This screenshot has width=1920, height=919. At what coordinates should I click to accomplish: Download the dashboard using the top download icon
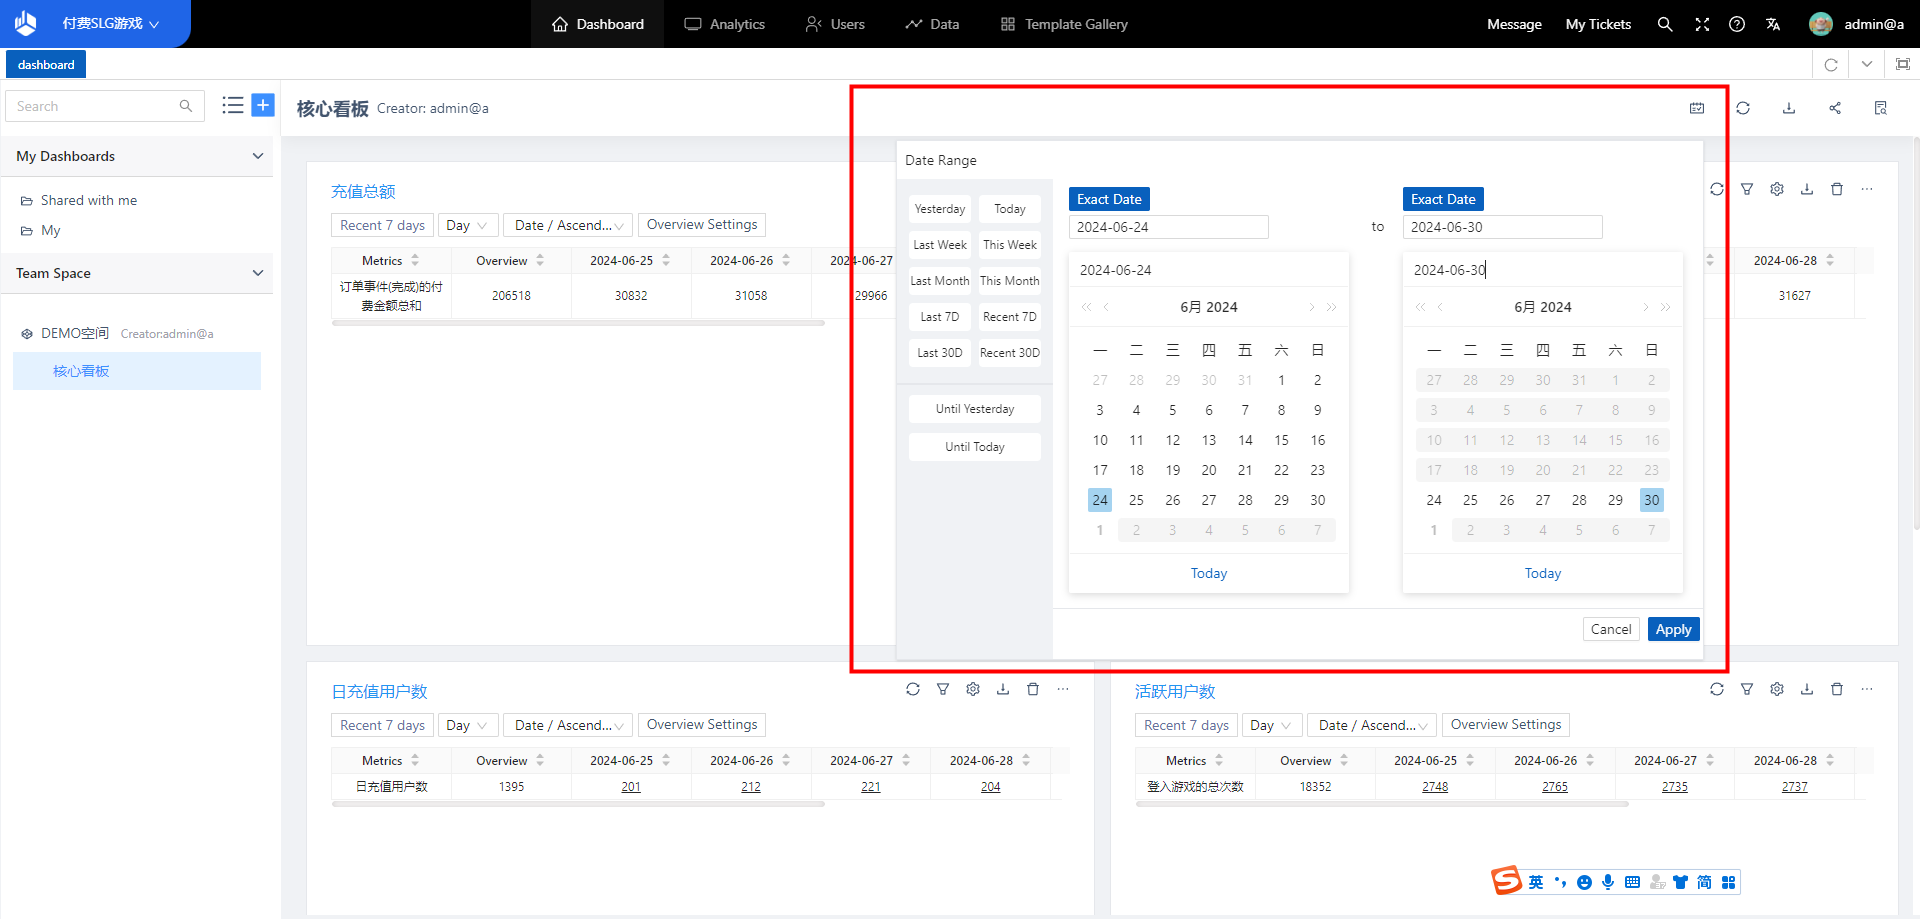click(1789, 108)
